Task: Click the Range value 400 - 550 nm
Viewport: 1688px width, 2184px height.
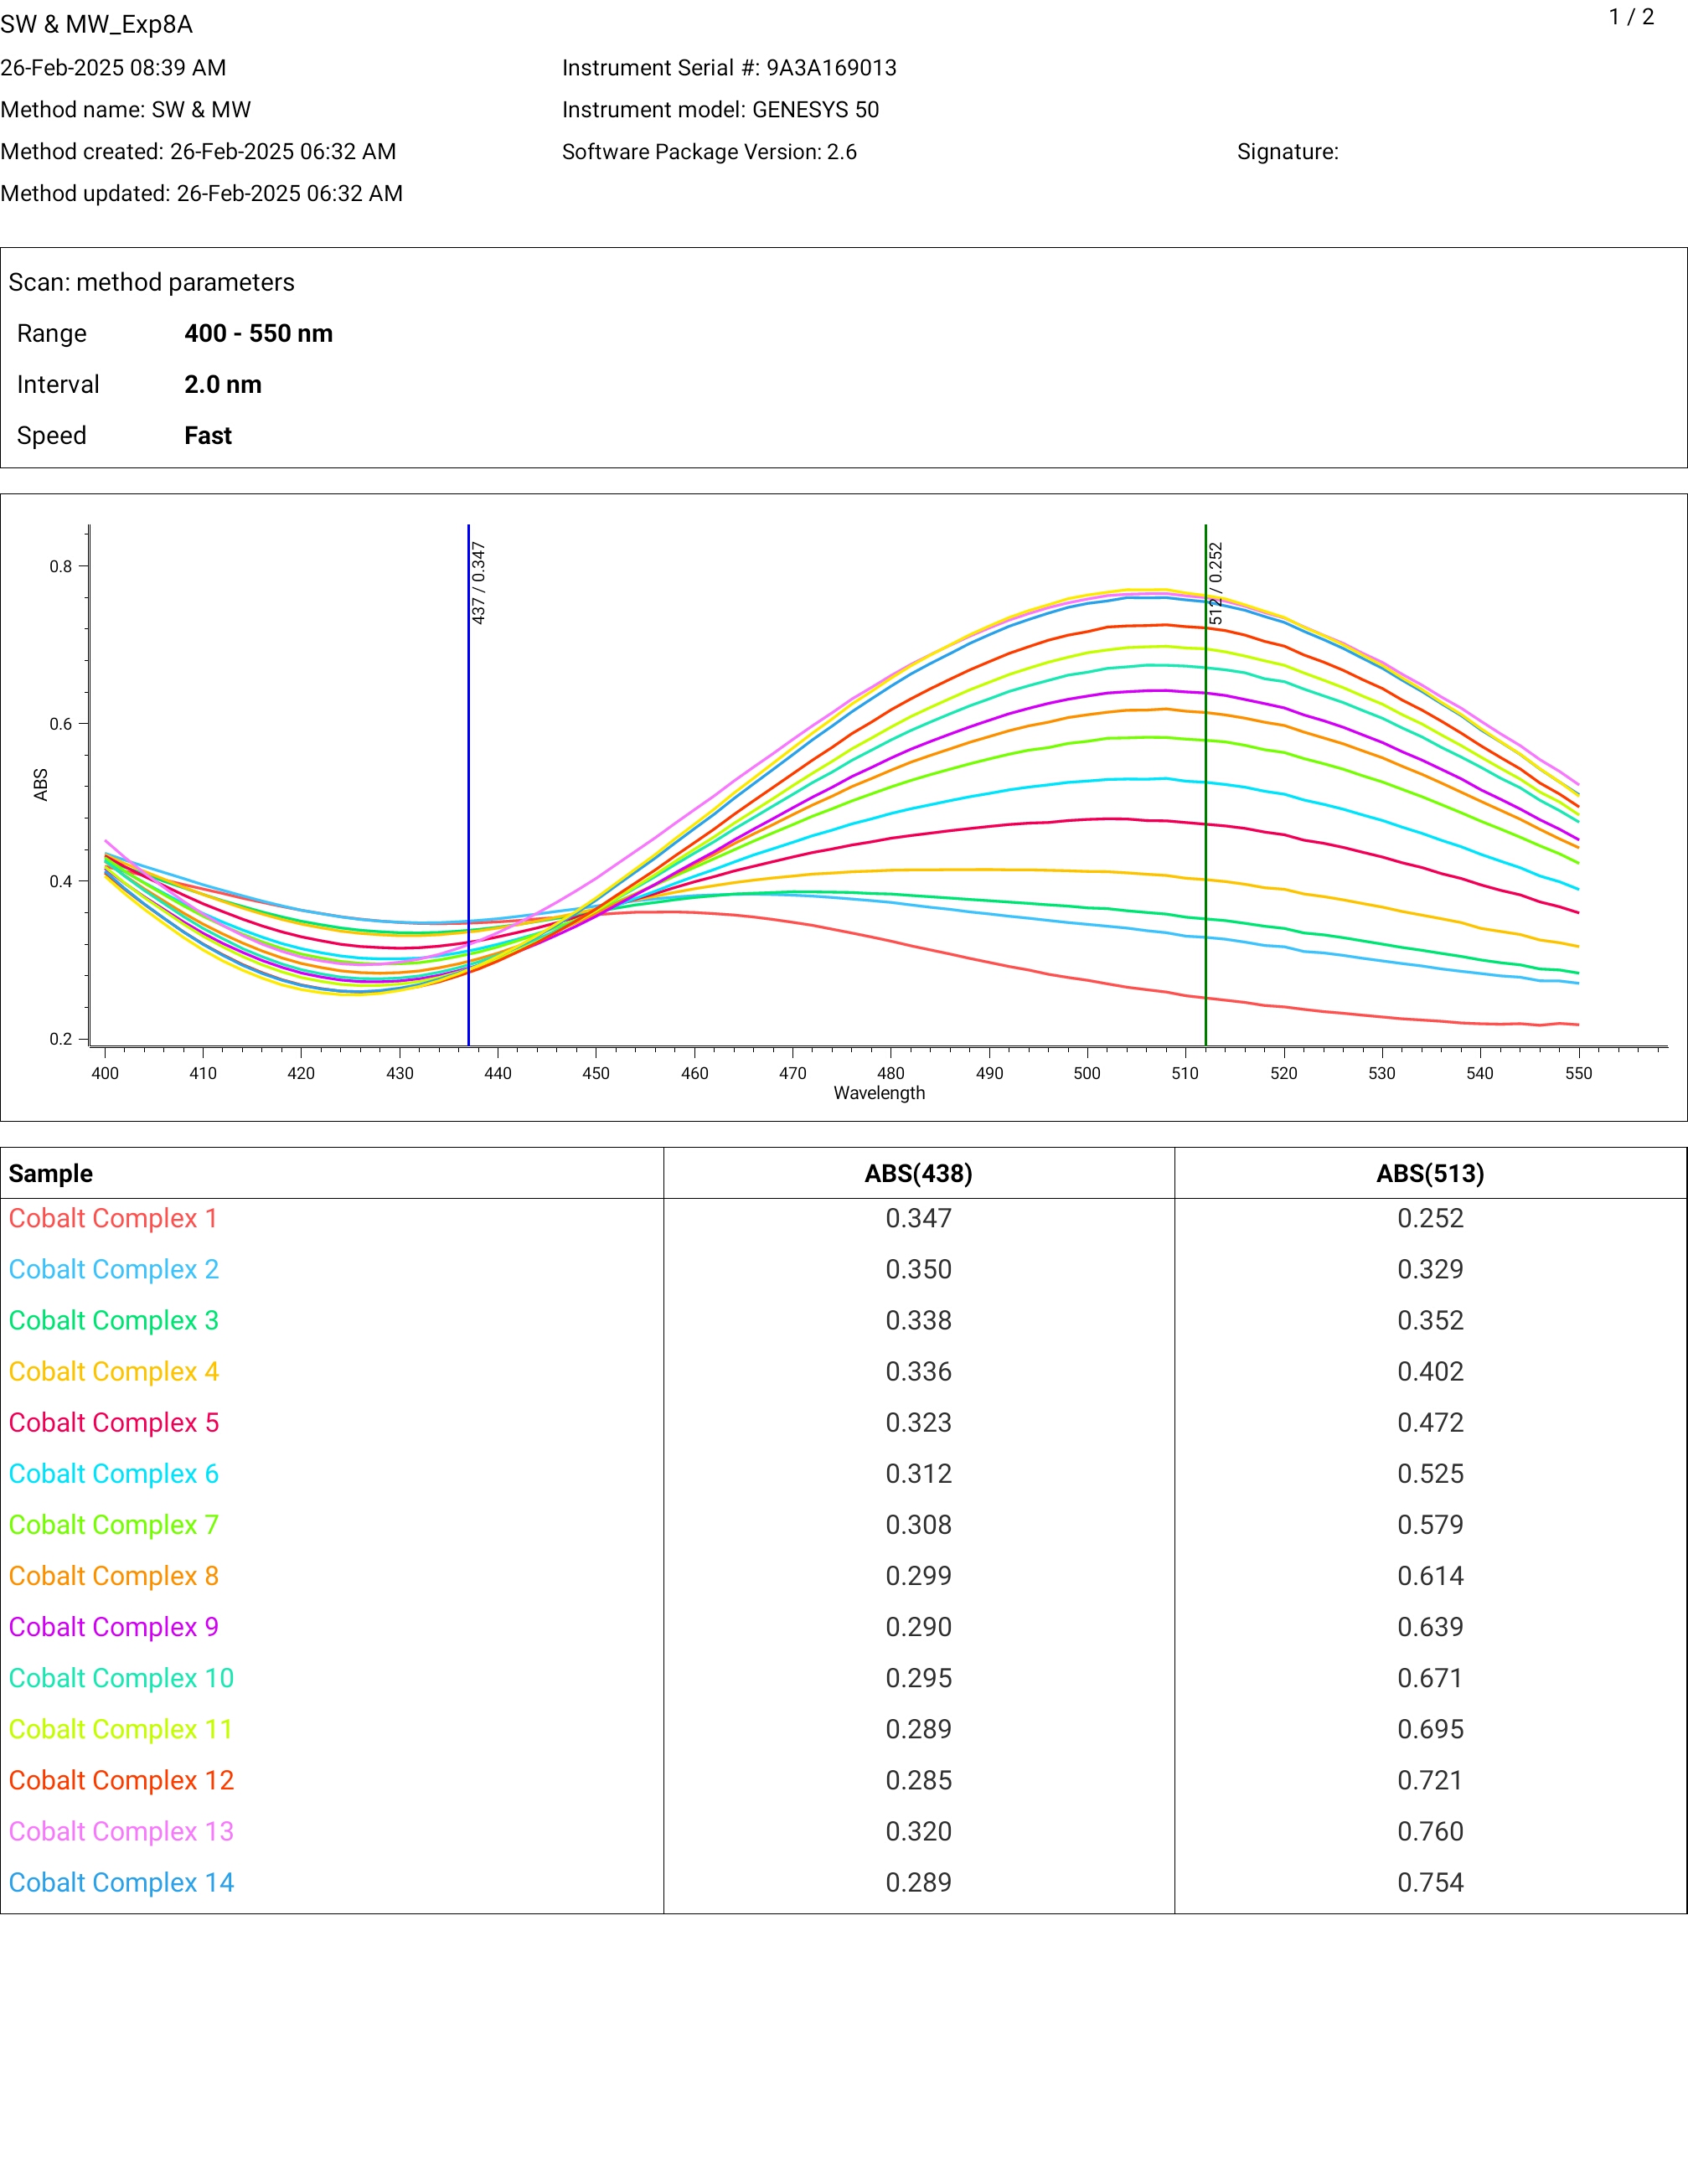Action: 258,333
